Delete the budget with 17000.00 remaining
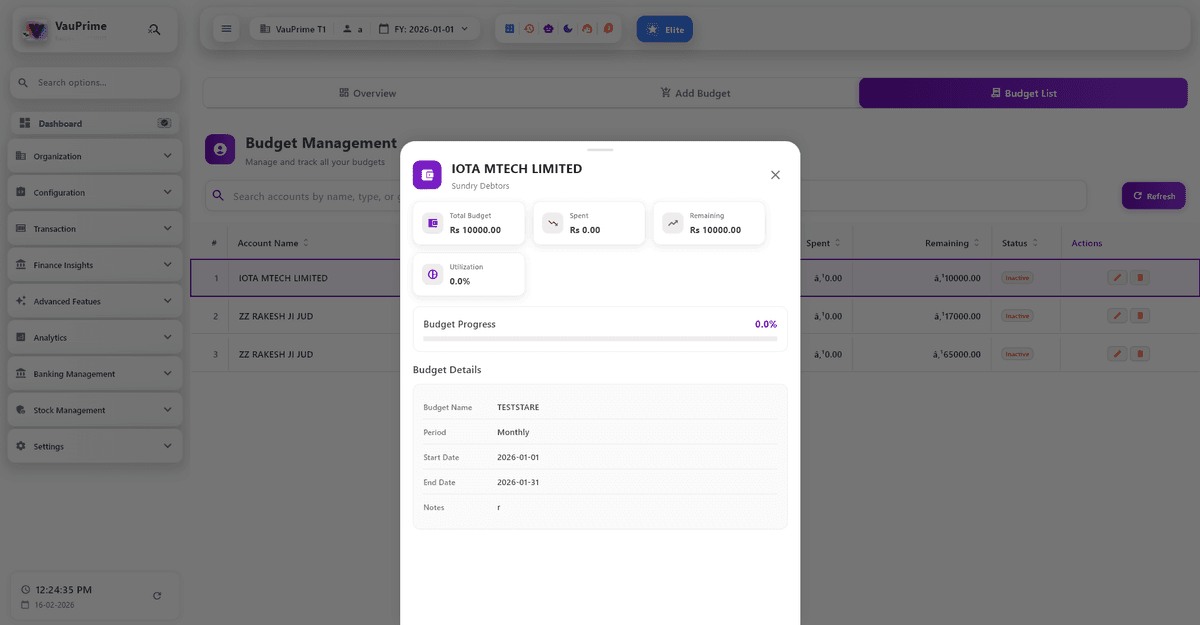Image resolution: width=1200 pixels, height=625 pixels. (1140, 316)
